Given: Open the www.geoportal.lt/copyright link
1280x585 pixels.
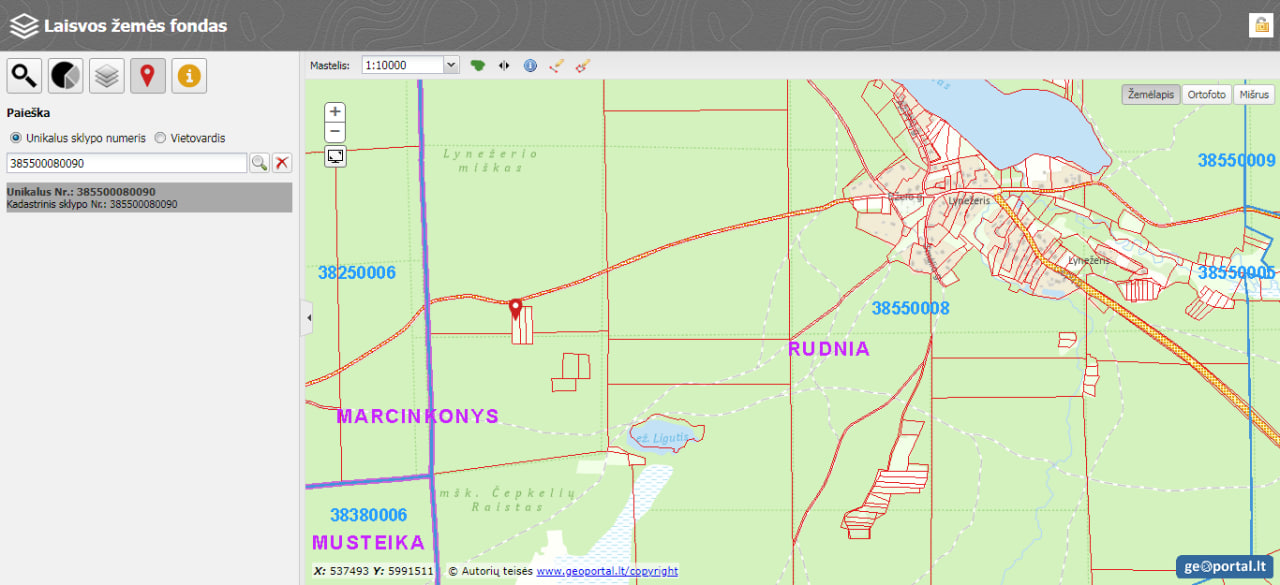Looking at the screenshot, I should pyautogui.click(x=607, y=571).
